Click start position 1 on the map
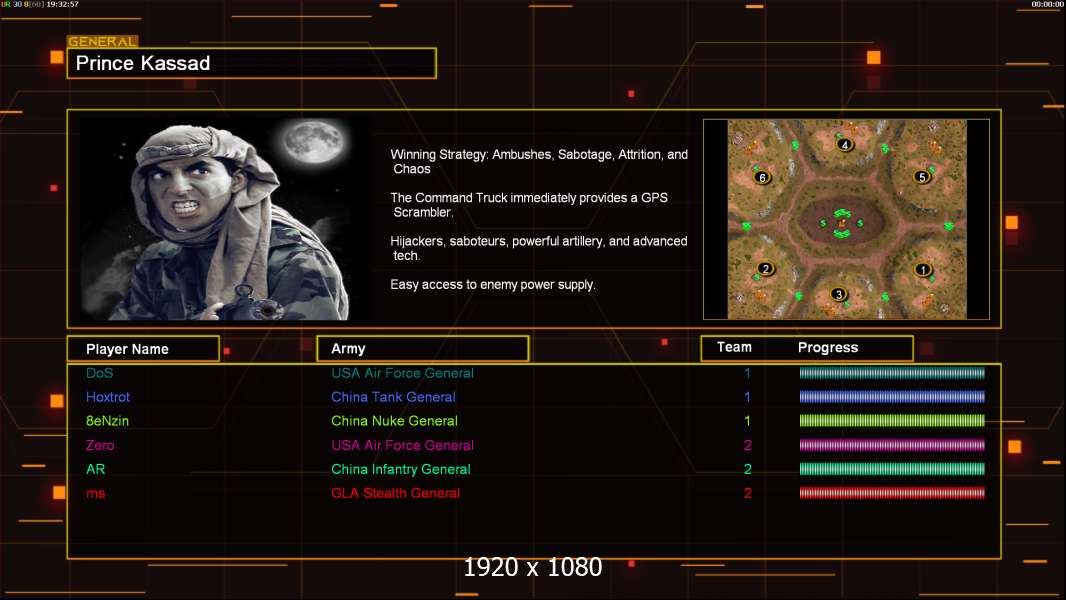The height and width of the screenshot is (600, 1066). (923, 270)
